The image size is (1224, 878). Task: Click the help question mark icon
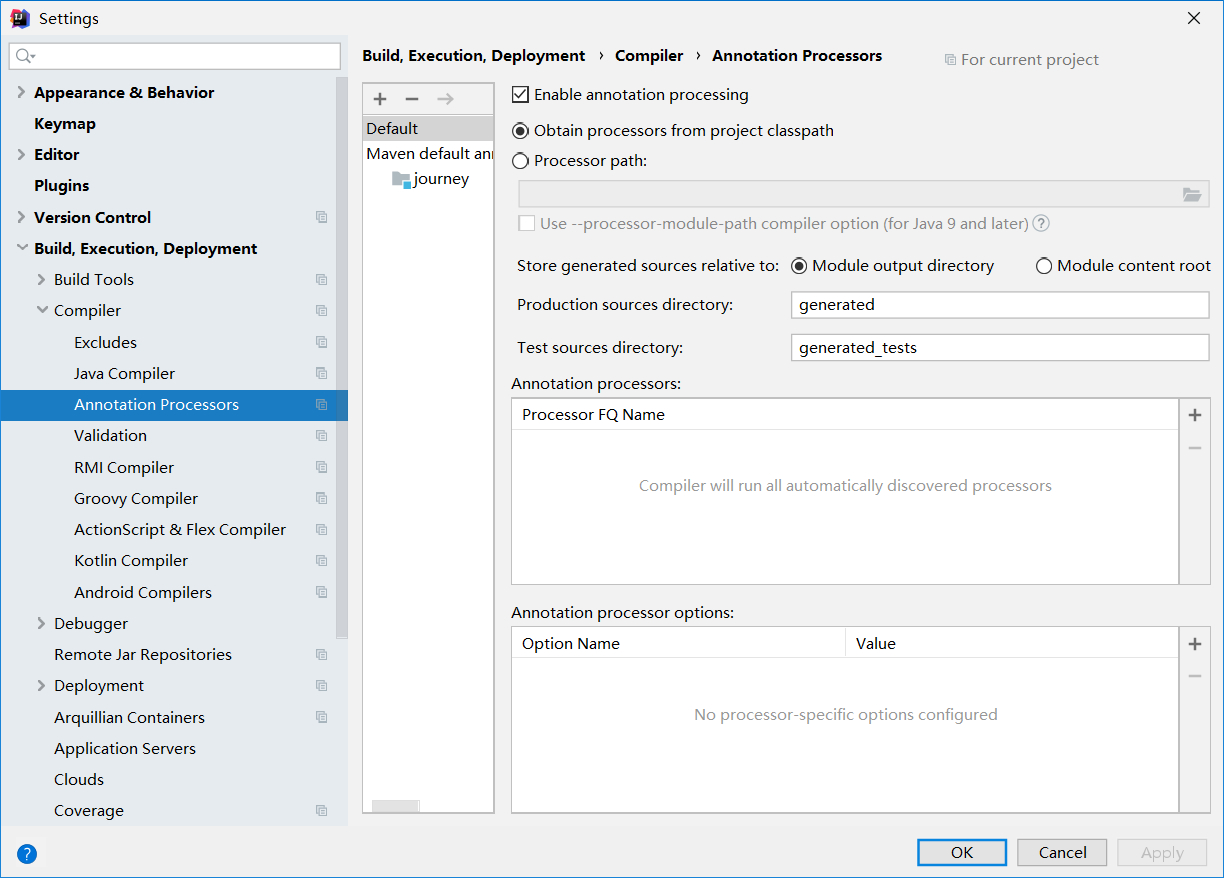27,853
